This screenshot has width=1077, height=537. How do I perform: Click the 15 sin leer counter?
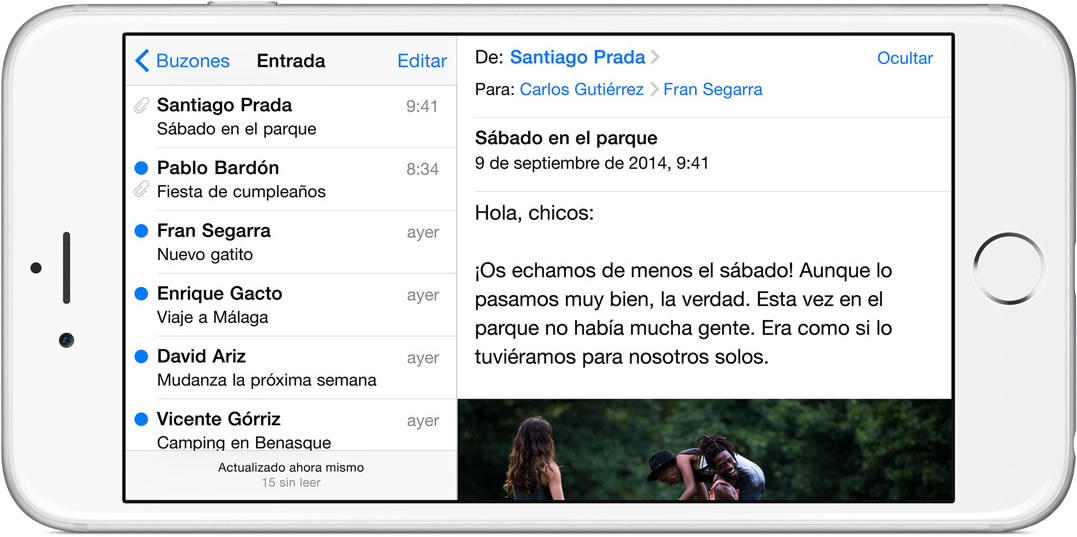[x=291, y=483]
